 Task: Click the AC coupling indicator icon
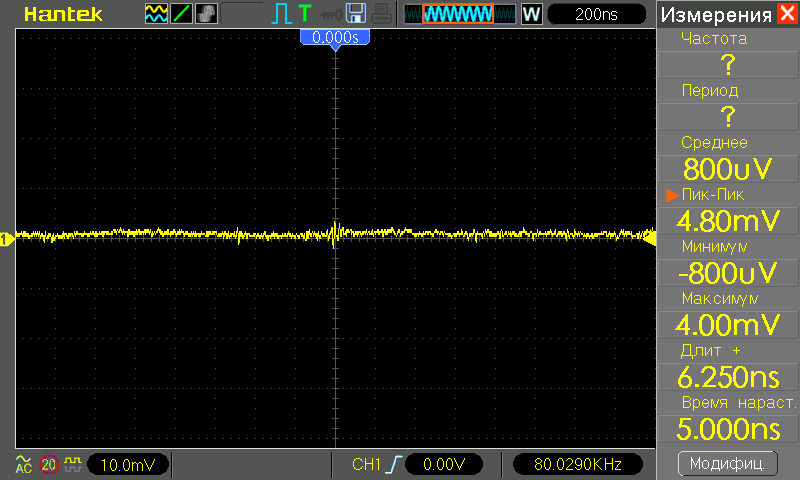click(x=23, y=464)
